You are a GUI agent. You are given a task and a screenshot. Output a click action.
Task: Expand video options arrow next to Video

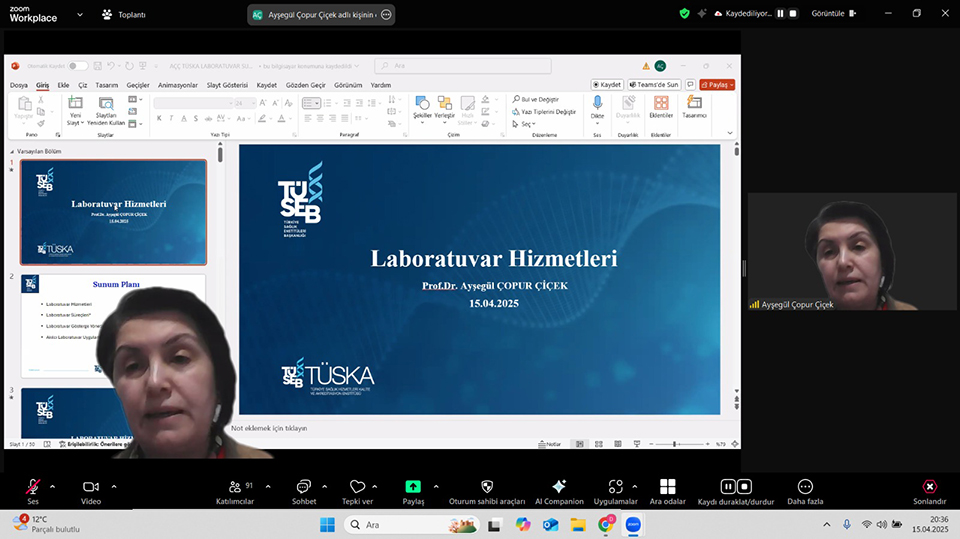(114, 486)
